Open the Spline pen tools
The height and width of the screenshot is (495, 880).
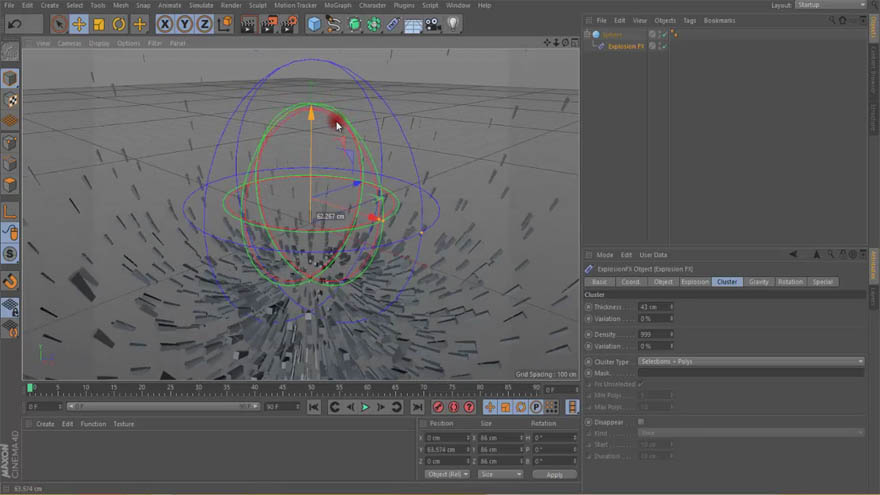click(x=334, y=24)
